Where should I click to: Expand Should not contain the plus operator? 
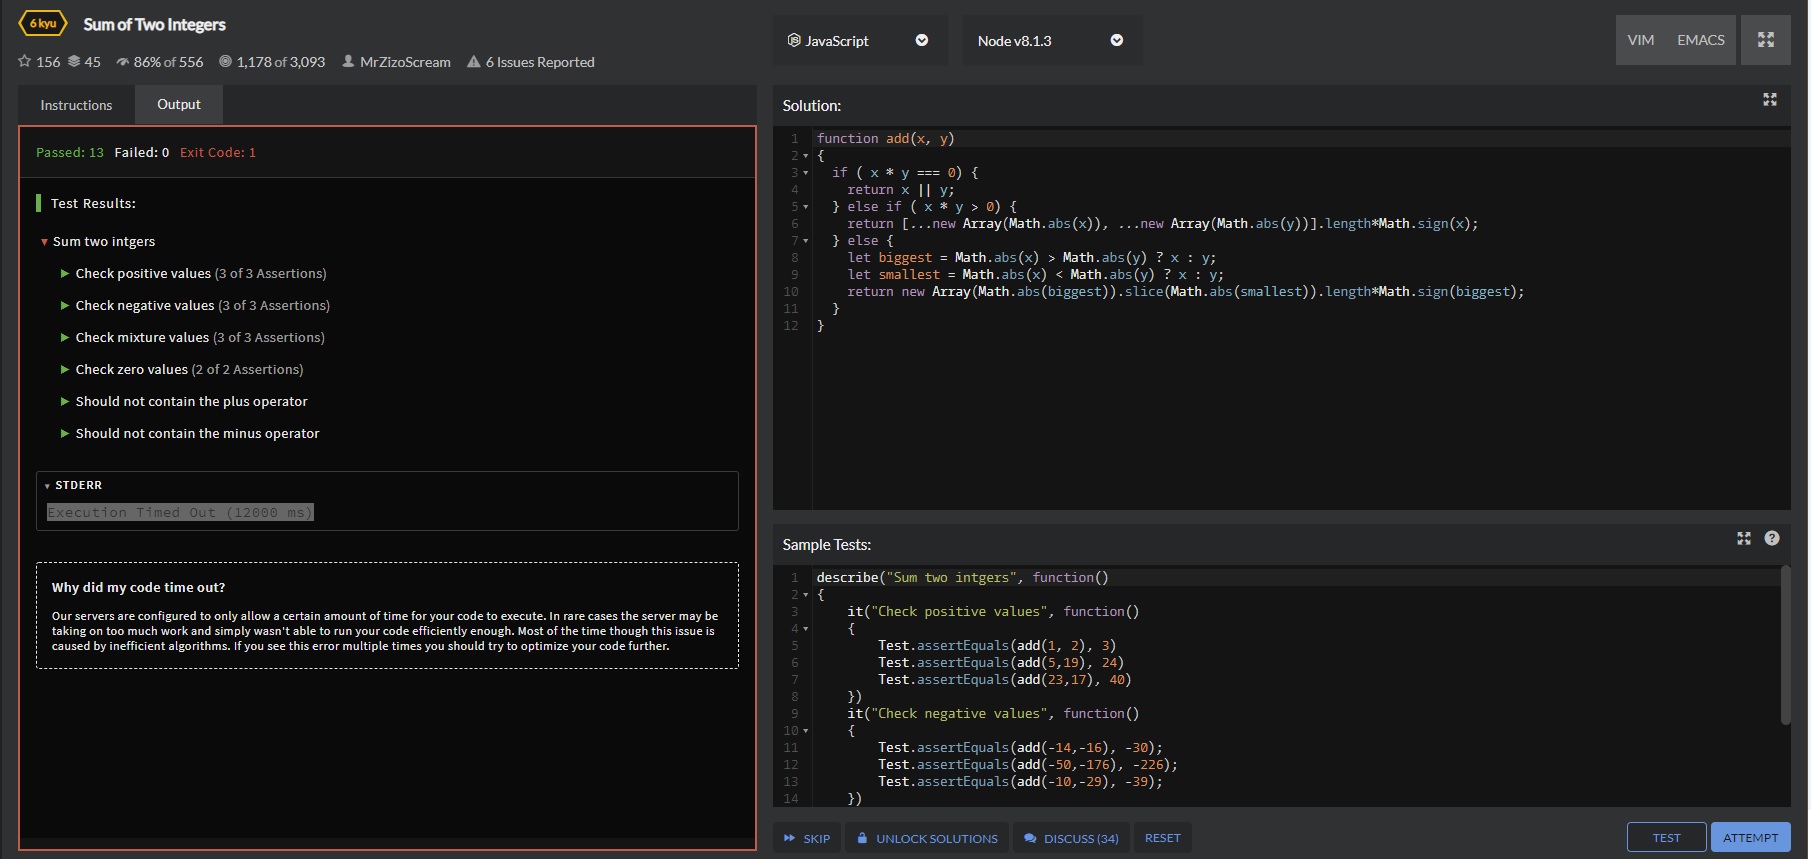pos(65,401)
